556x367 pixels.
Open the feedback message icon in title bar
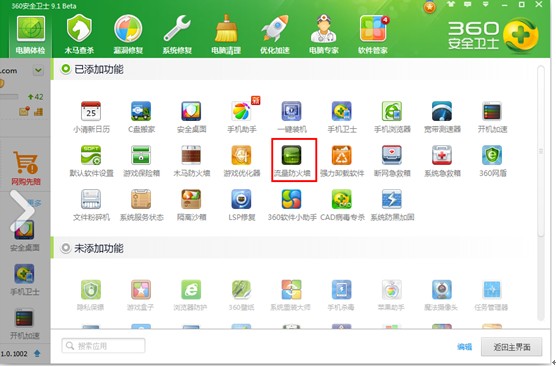(468, 4)
